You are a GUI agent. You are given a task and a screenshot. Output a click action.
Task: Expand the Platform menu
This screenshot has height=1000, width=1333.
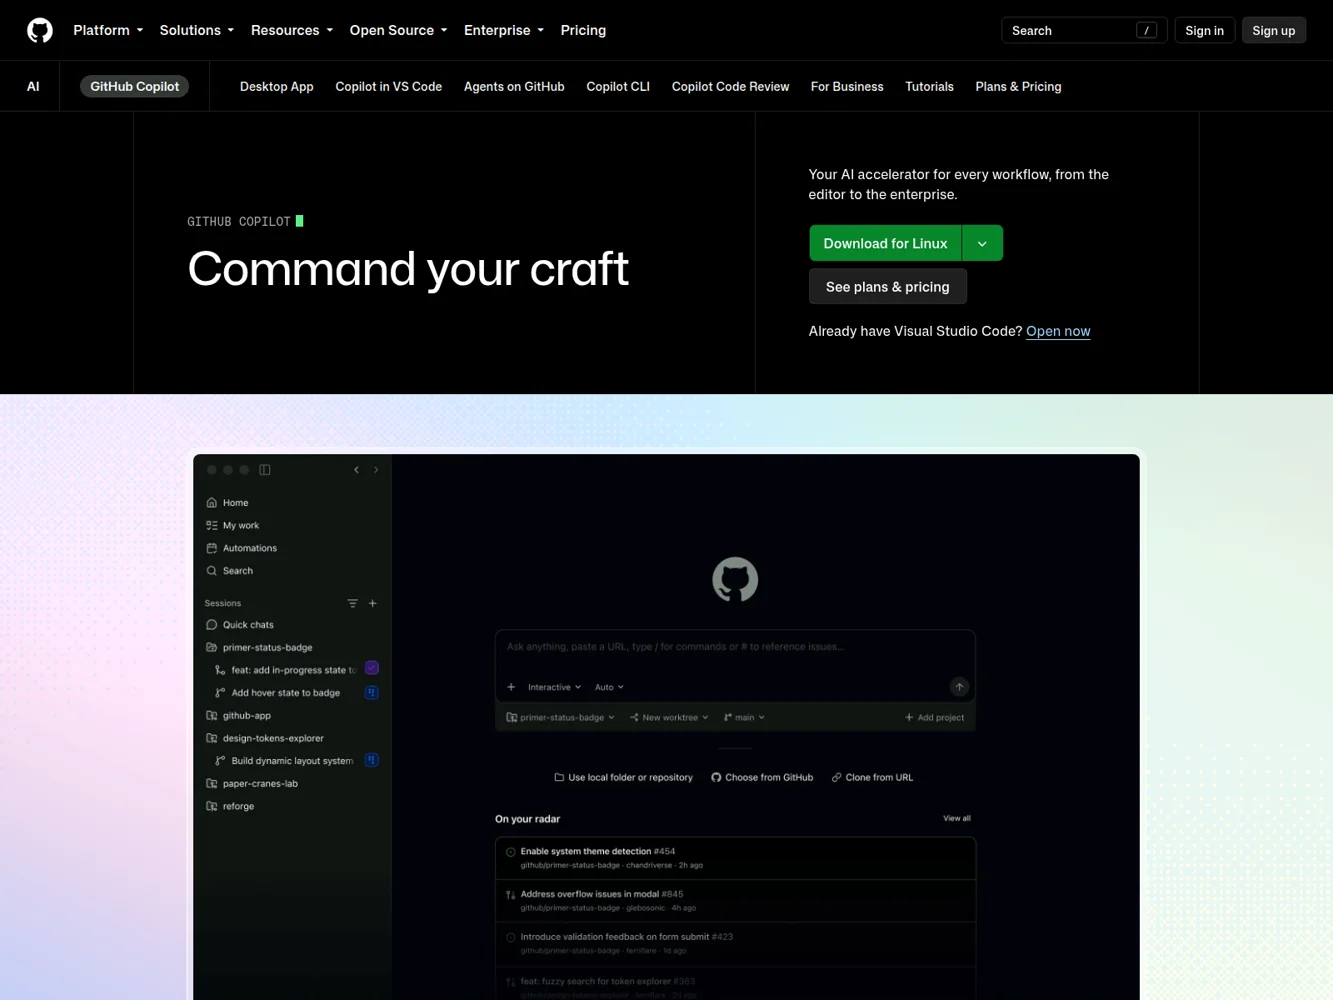[x=108, y=30]
